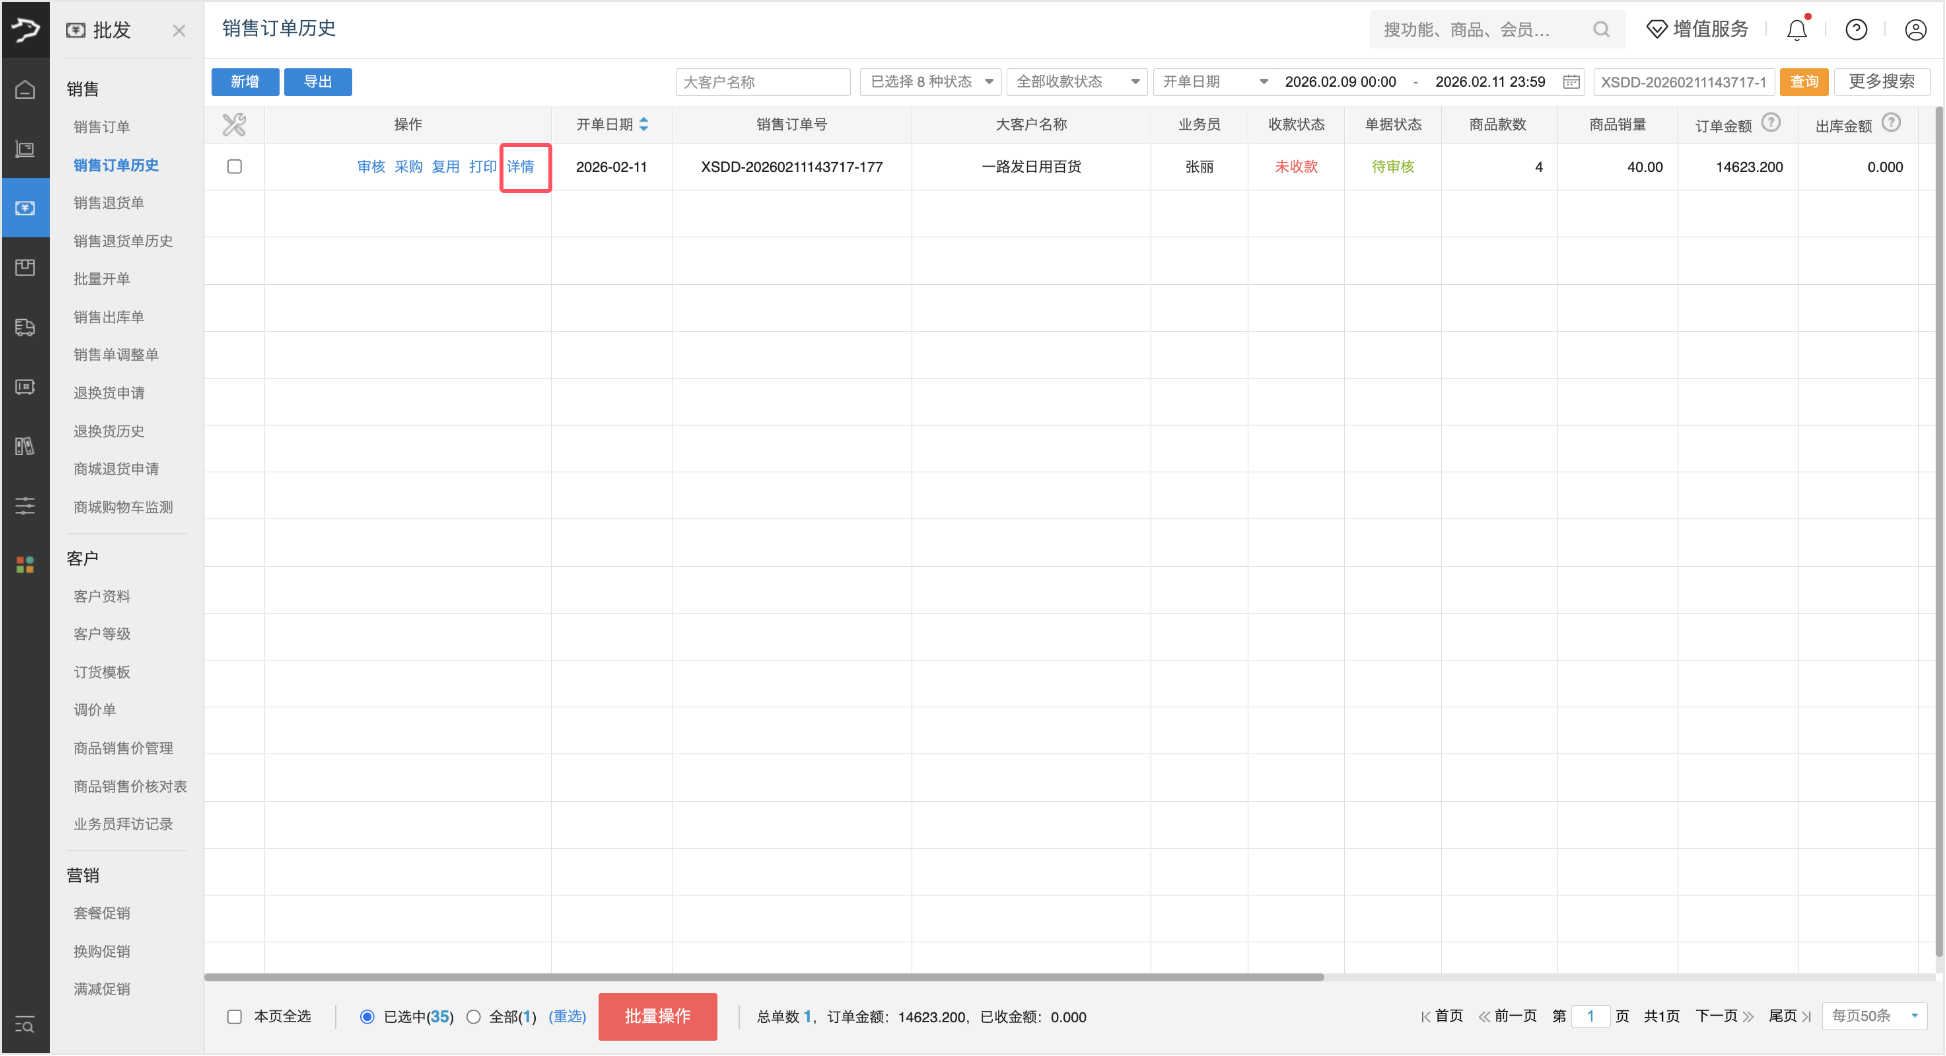
Task: Open the member card icon in sidebar
Action: pos(25,387)
